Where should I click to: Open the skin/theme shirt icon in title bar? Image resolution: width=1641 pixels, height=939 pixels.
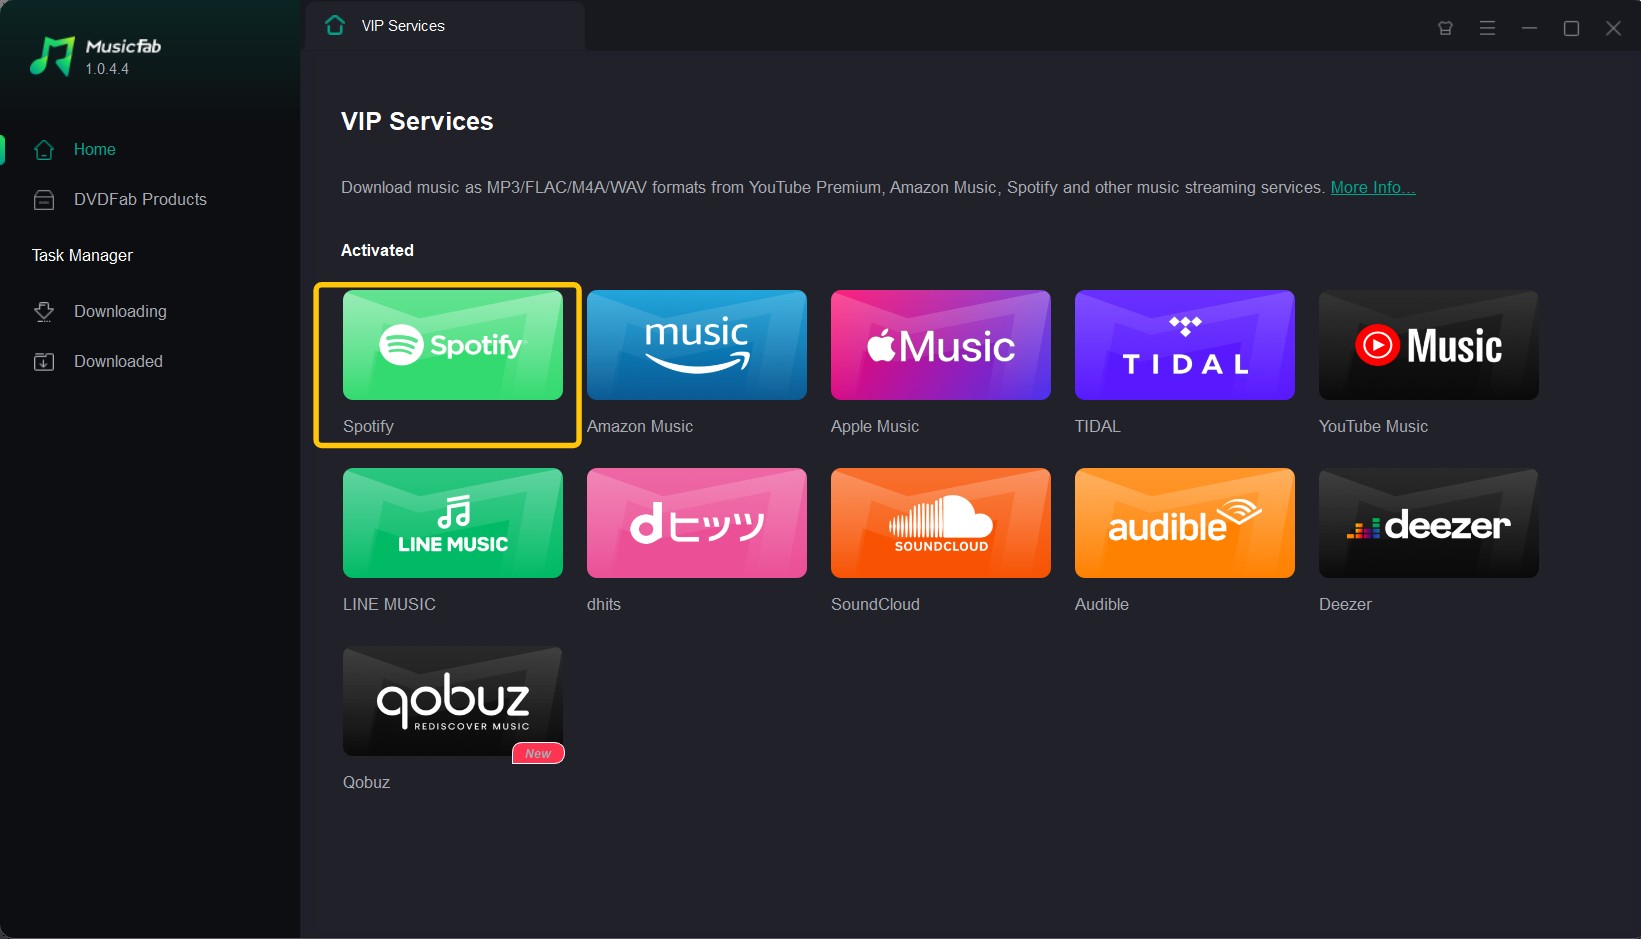click(1445, 28)
